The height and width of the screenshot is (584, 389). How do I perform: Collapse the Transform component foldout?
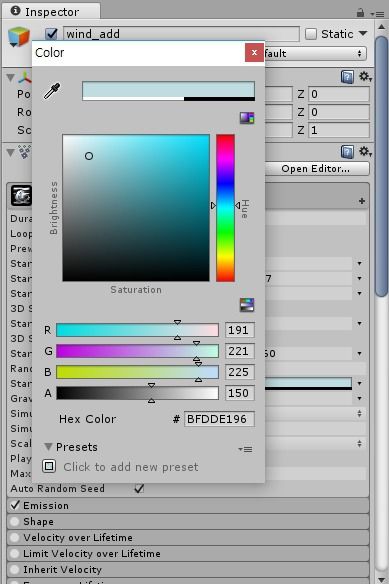[10, 77]
